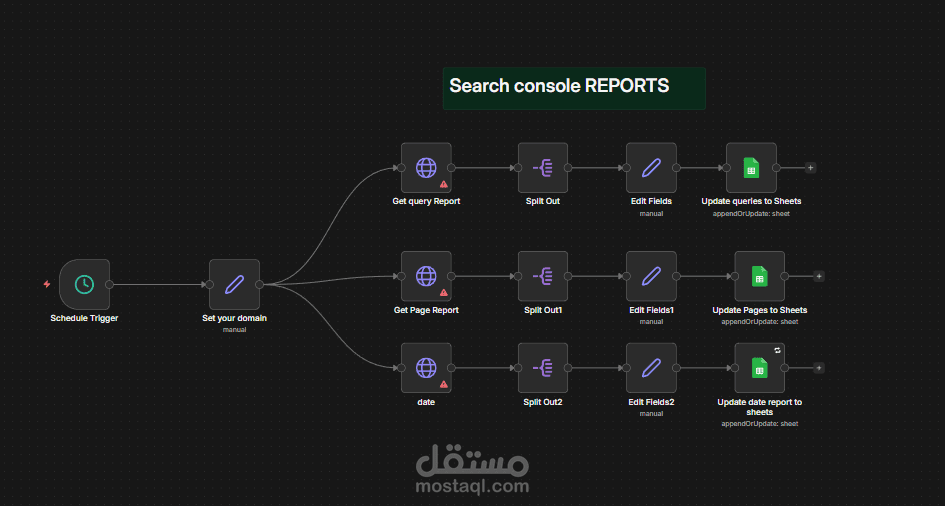The image size is (945, 506).
Task: Open the Edit Fields1 pencil node
Action: [x=651, y=276]
